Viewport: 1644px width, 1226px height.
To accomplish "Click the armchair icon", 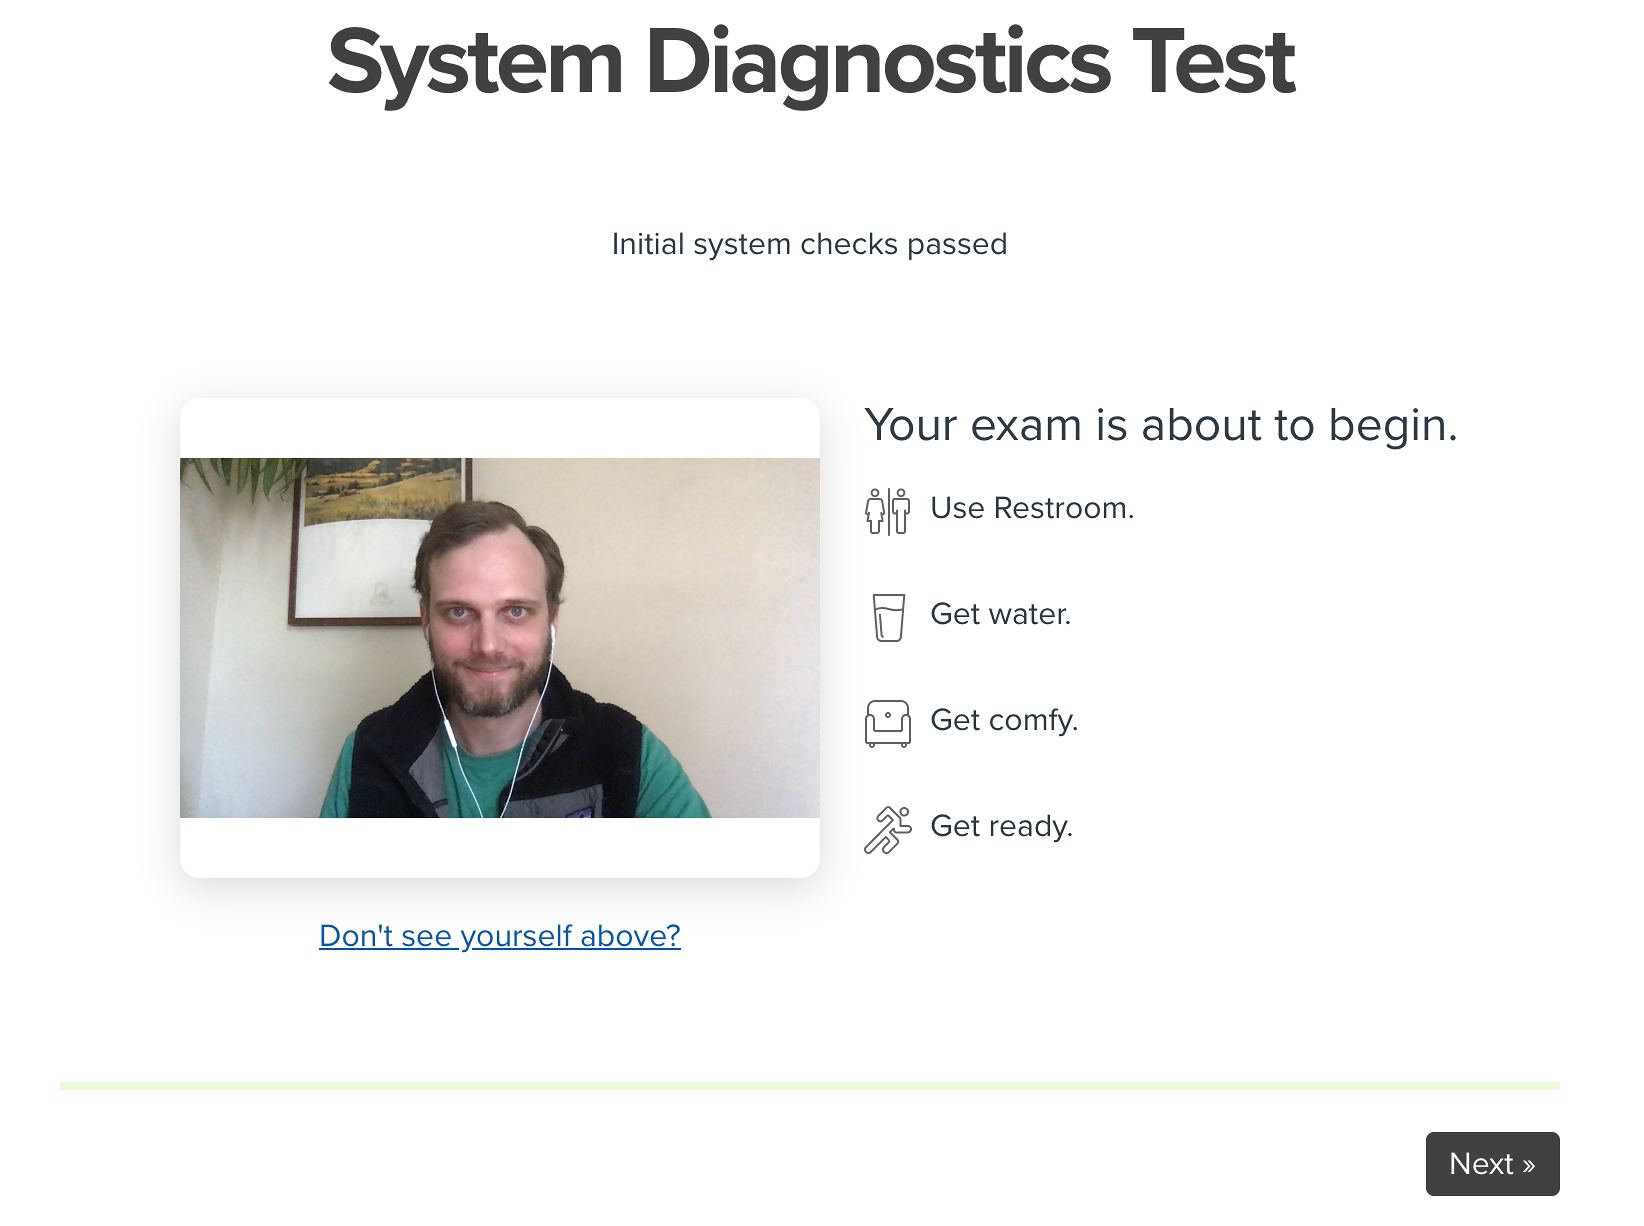I will coord(888,723).
